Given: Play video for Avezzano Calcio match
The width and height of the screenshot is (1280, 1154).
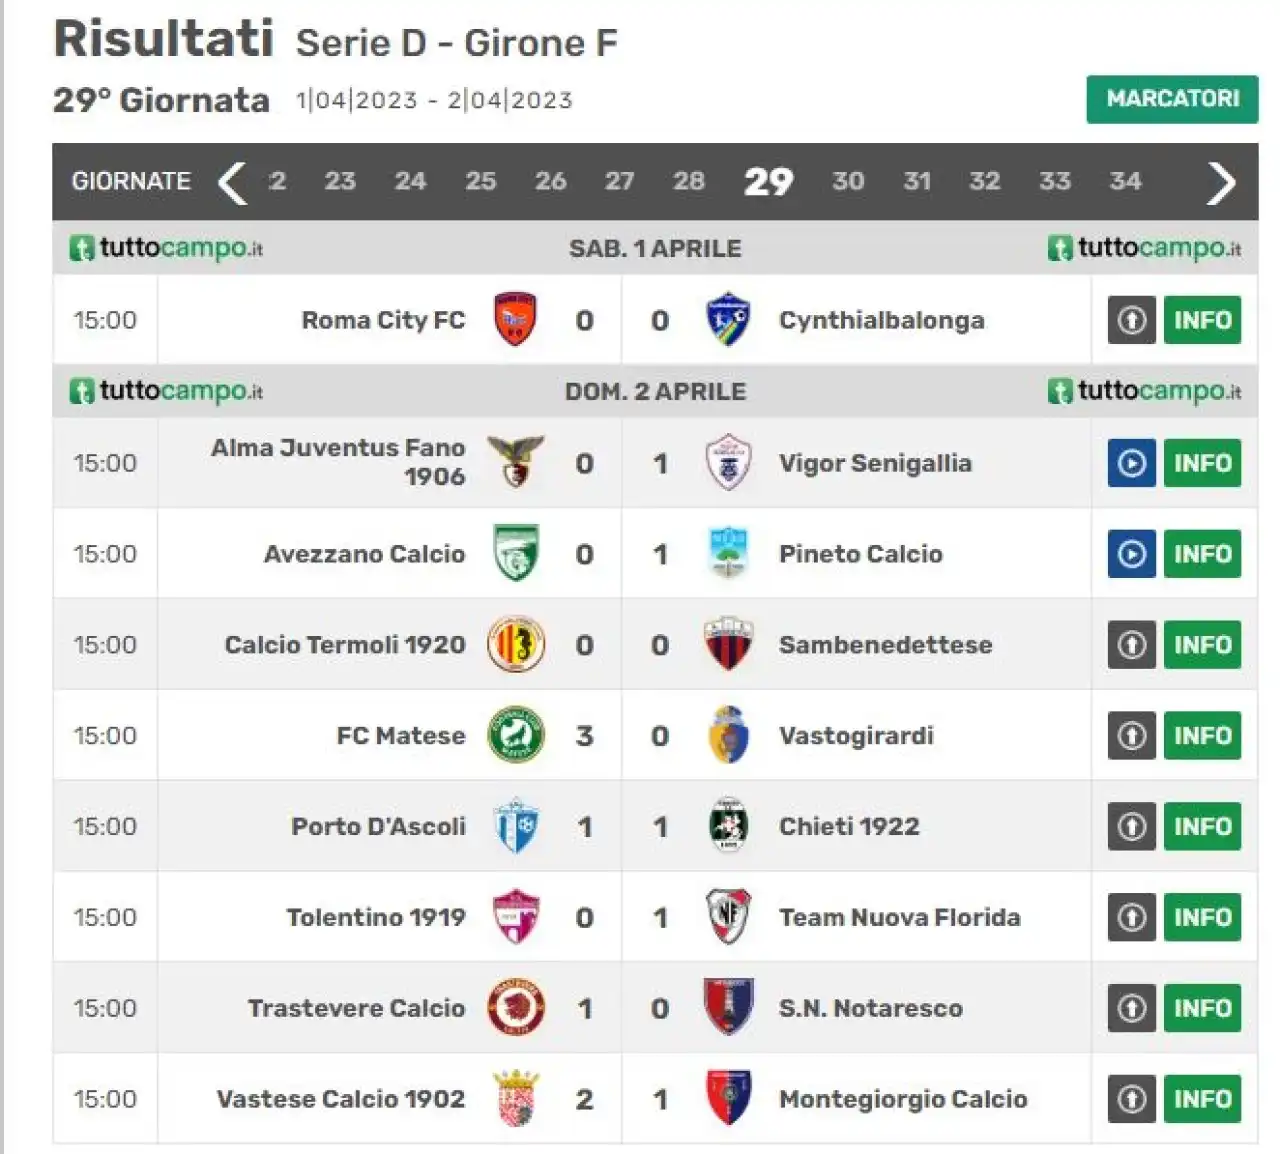Looking at the screenshot, I should [1132, 554].
